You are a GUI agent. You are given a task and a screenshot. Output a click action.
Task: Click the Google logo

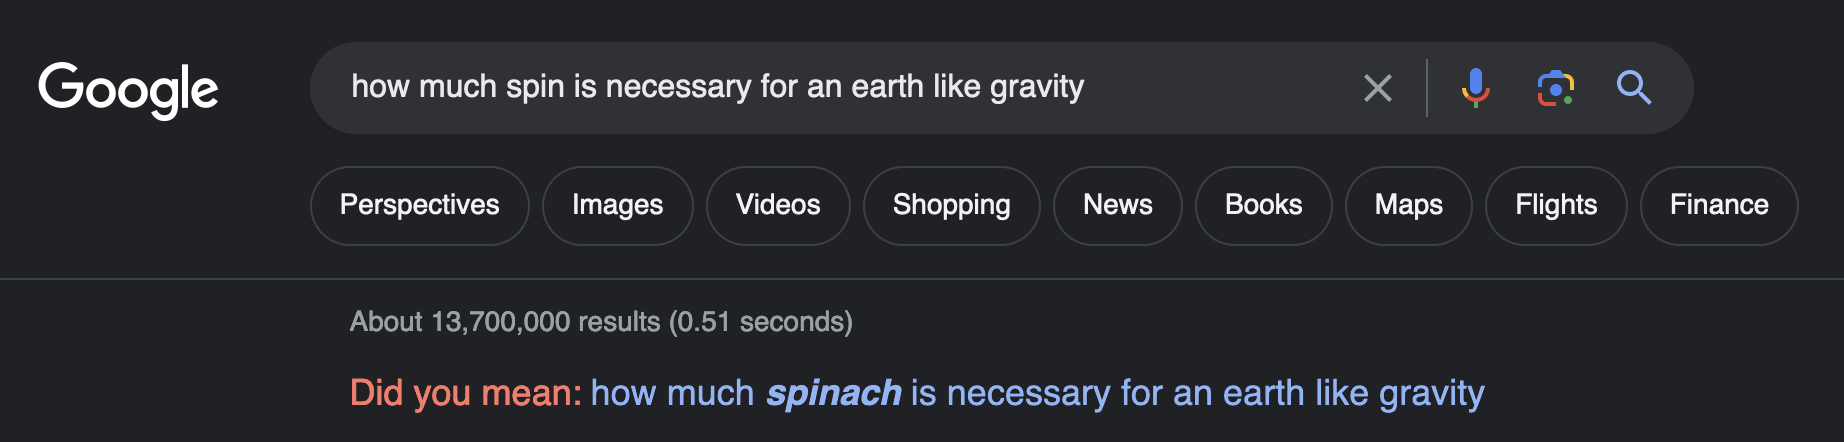(x=128, y=89)
